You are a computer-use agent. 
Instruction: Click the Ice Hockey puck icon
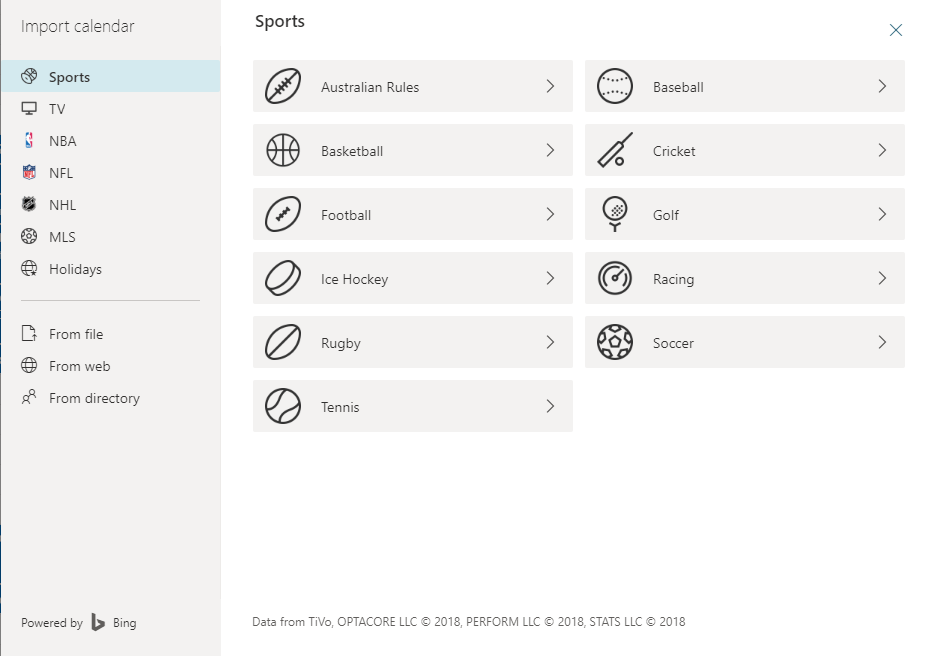(283, 279)
